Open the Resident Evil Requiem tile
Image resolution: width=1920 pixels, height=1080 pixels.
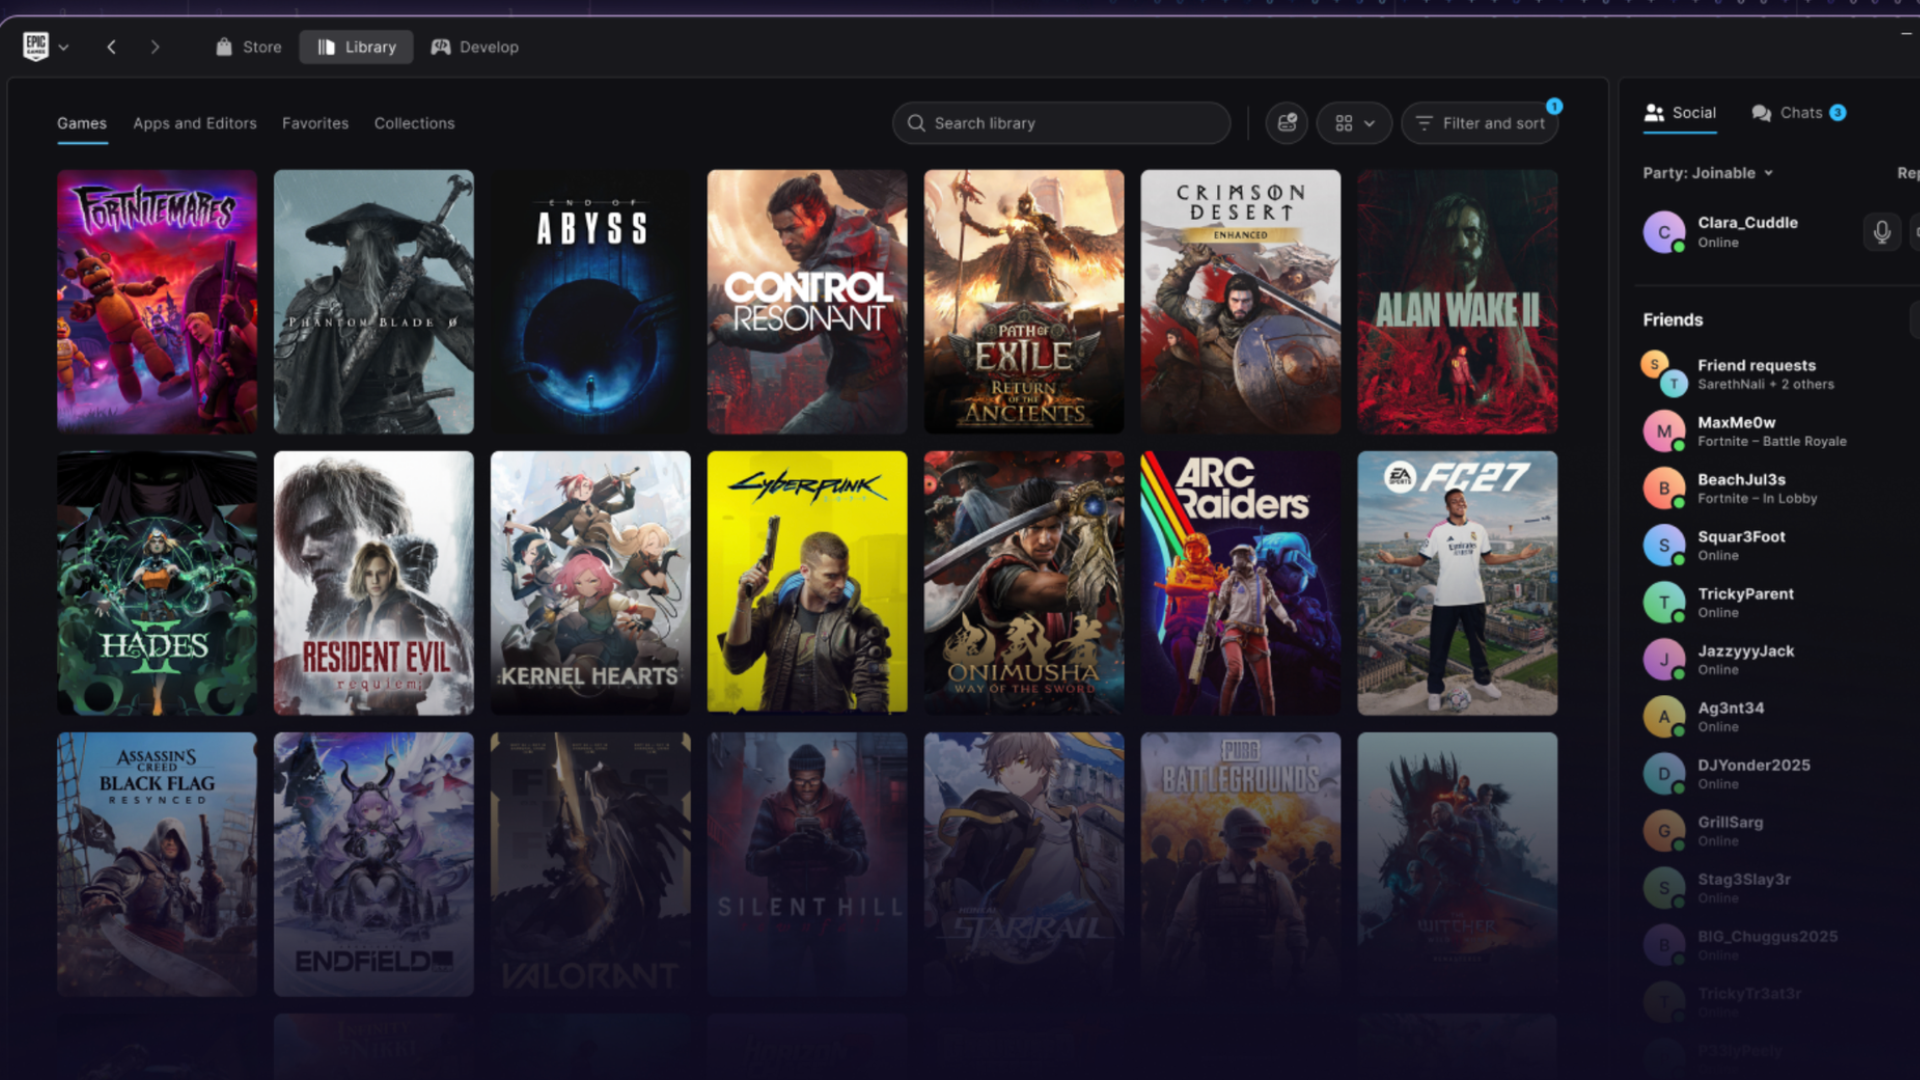point(374,583)
